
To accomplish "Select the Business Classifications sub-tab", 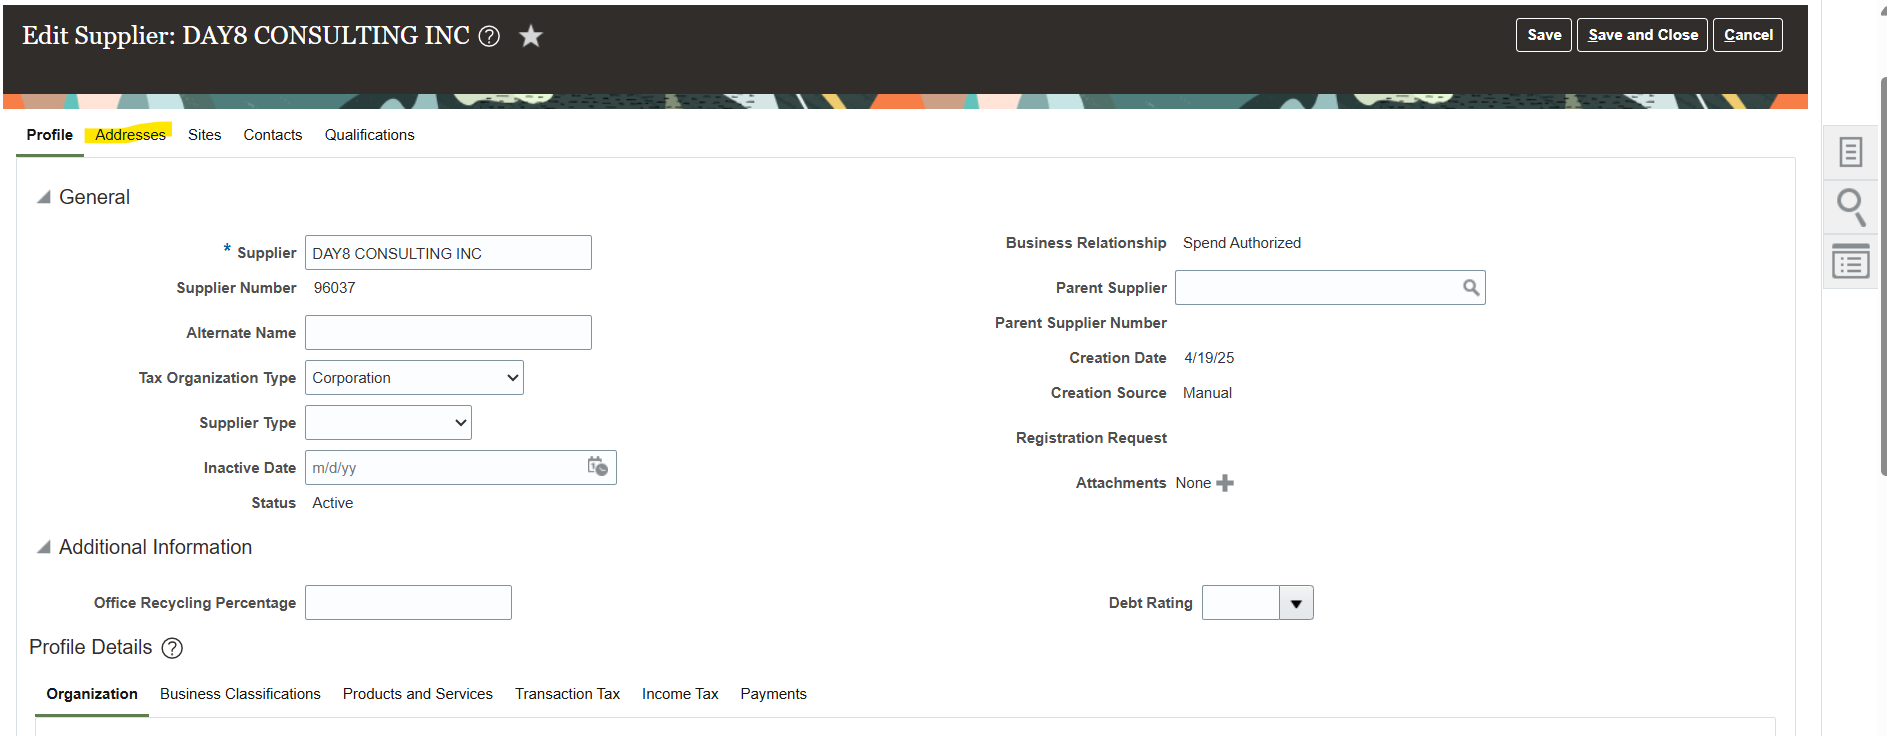I will click(x=240, y=694).
